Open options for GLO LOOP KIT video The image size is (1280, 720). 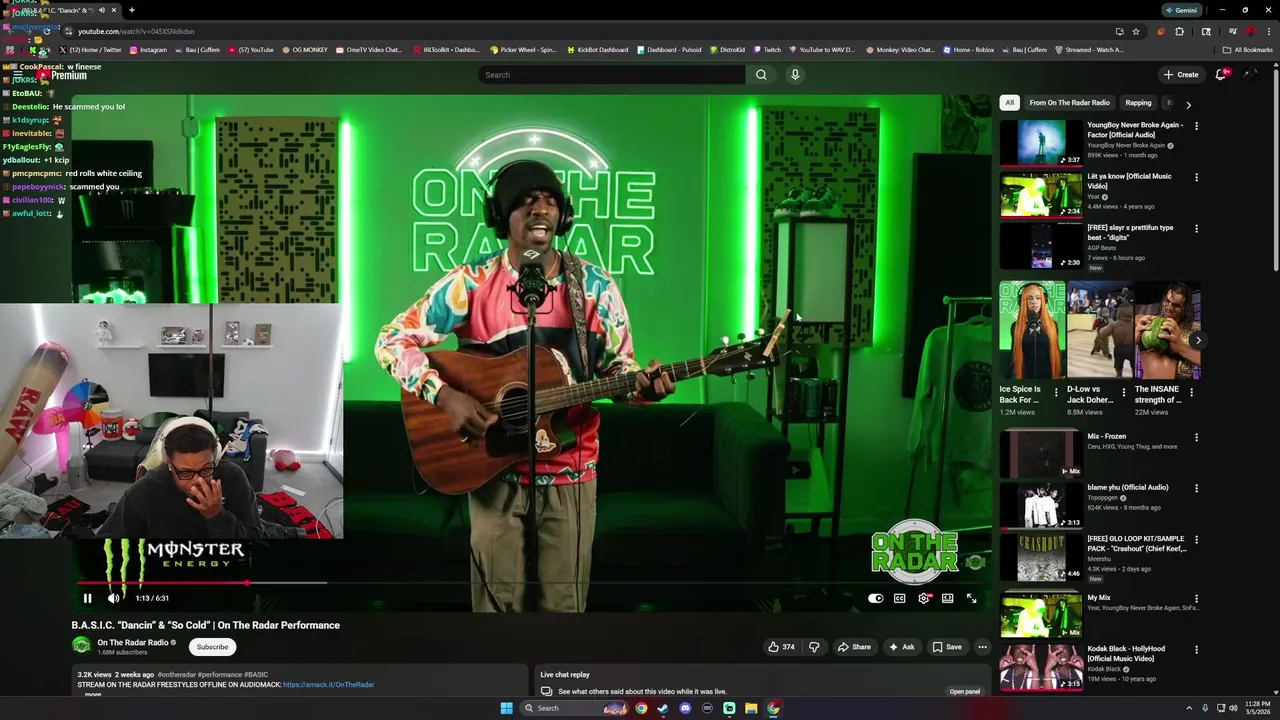point(1196,540)
